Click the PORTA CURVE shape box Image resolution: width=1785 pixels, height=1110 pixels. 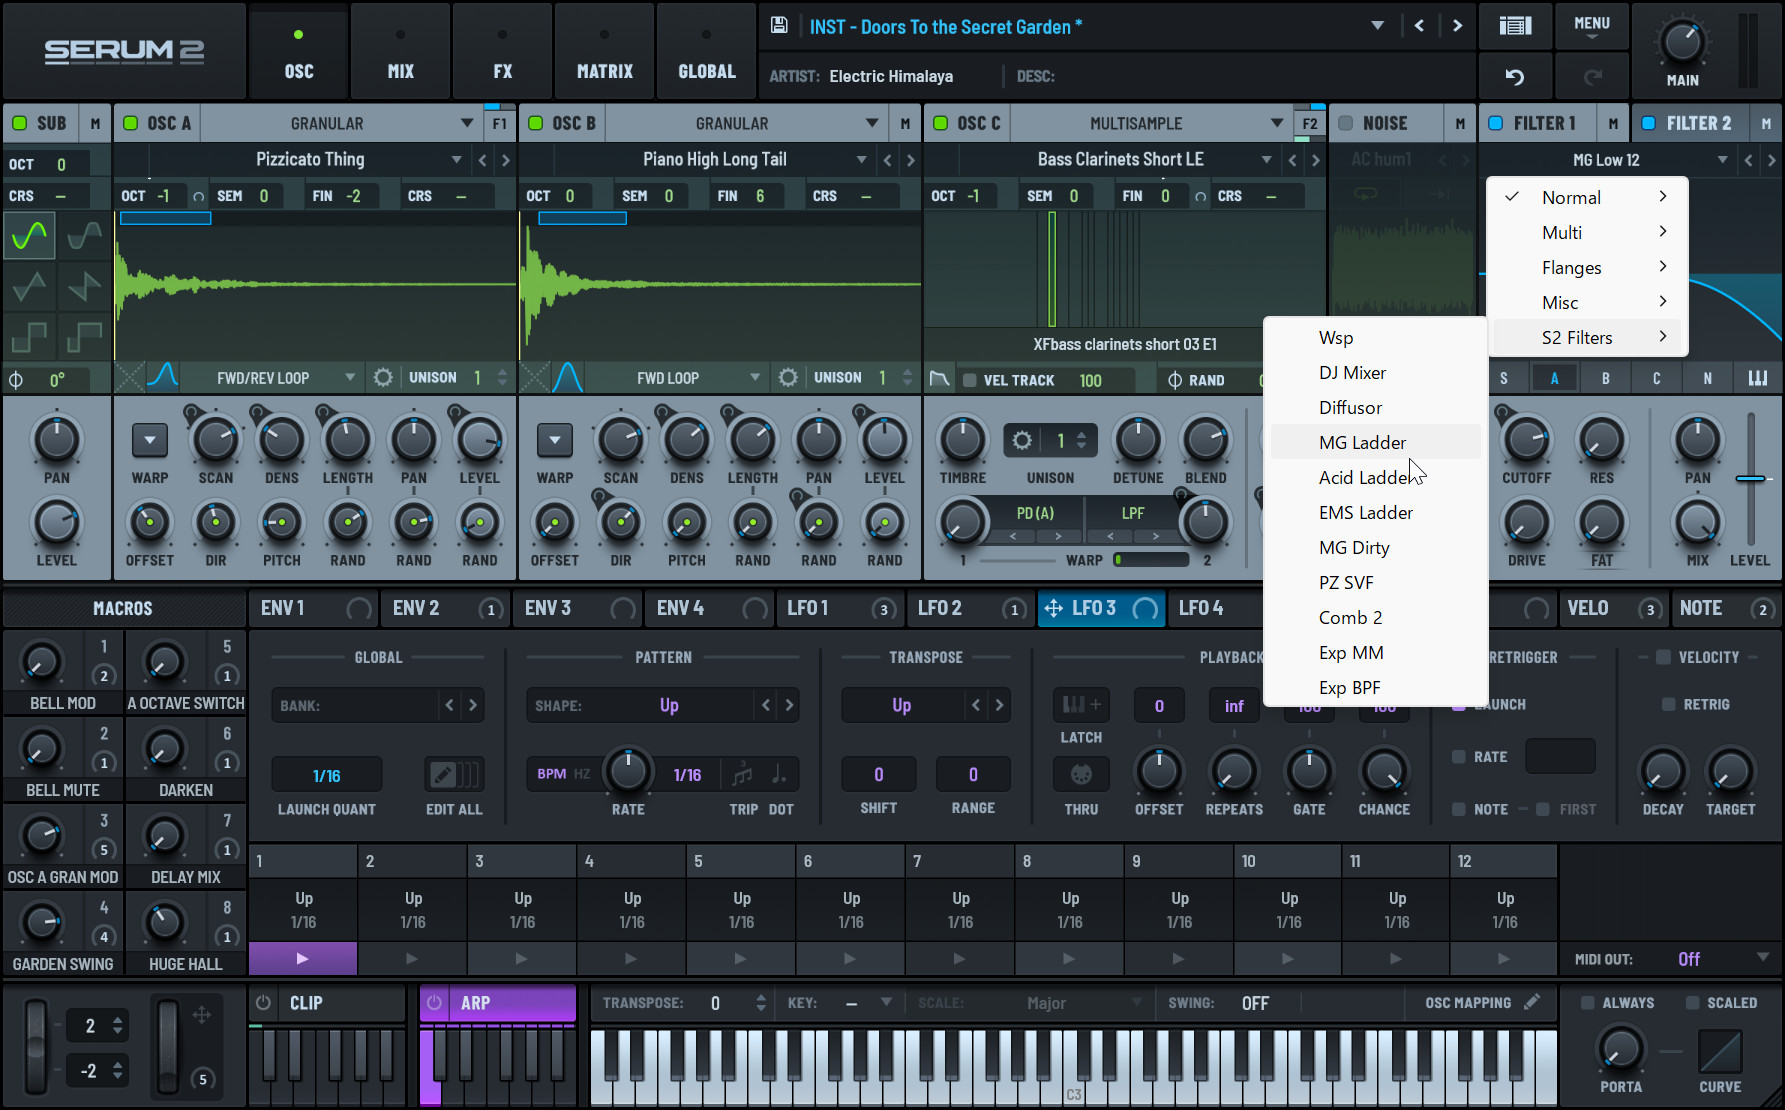pyautogui.click(x=1720, y=1051)
